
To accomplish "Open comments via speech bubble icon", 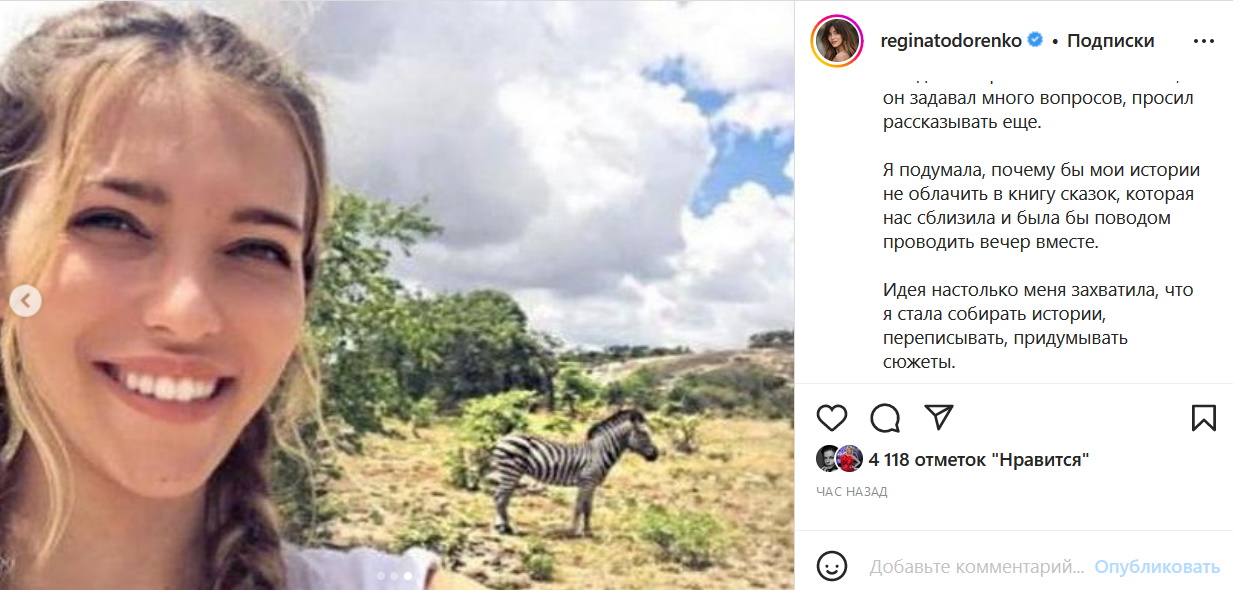I will point(885,417).
